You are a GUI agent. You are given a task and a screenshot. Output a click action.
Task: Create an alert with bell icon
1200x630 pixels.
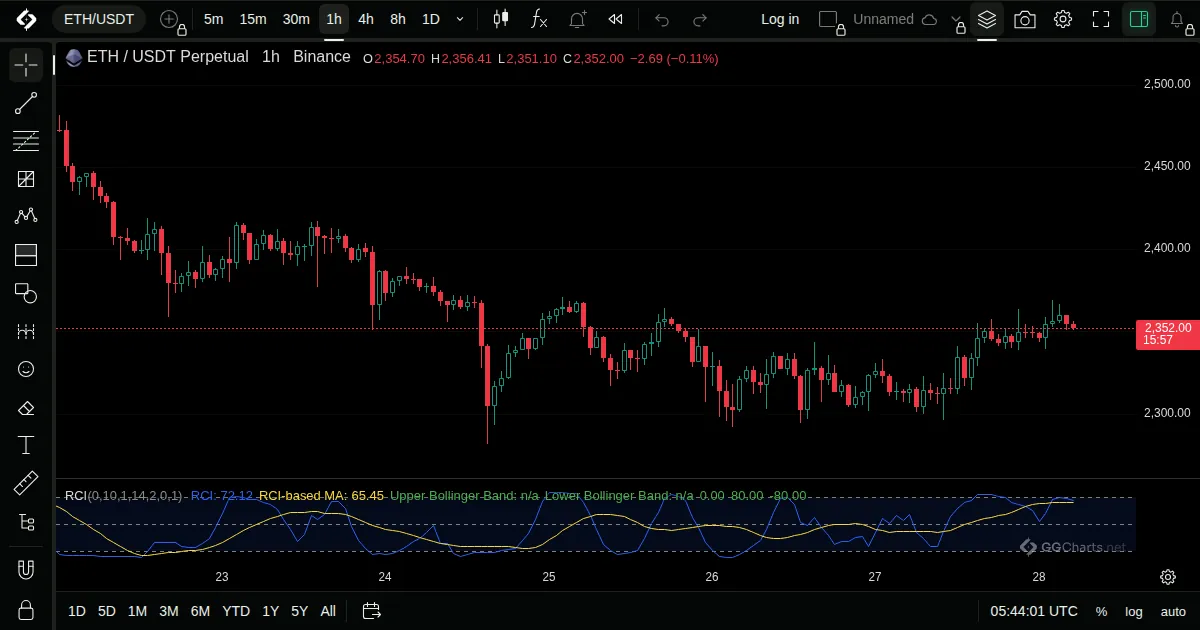coord(577,19)
